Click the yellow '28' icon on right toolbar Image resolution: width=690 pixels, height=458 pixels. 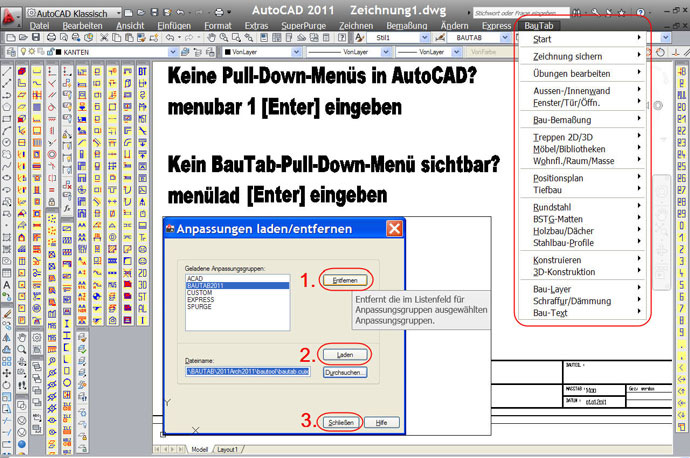[x=681, y=202]
